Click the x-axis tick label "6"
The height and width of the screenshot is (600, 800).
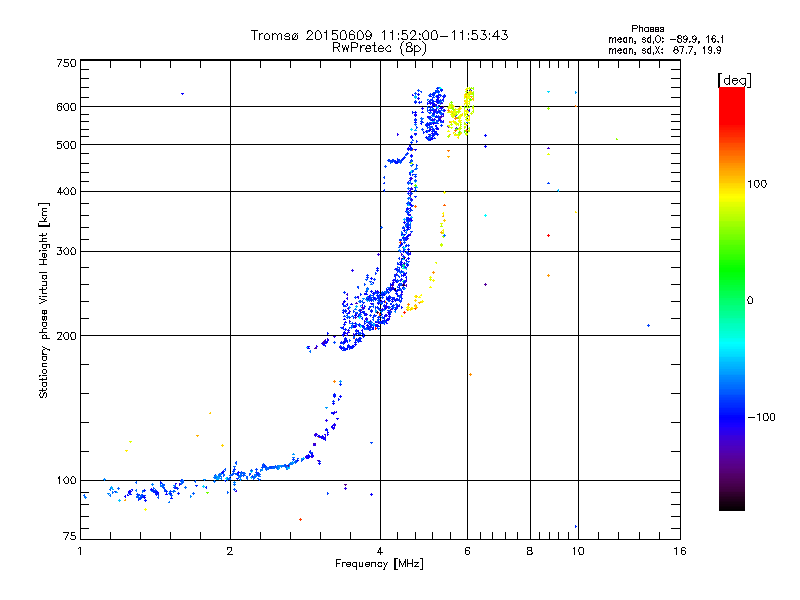(x=467, y=551)
